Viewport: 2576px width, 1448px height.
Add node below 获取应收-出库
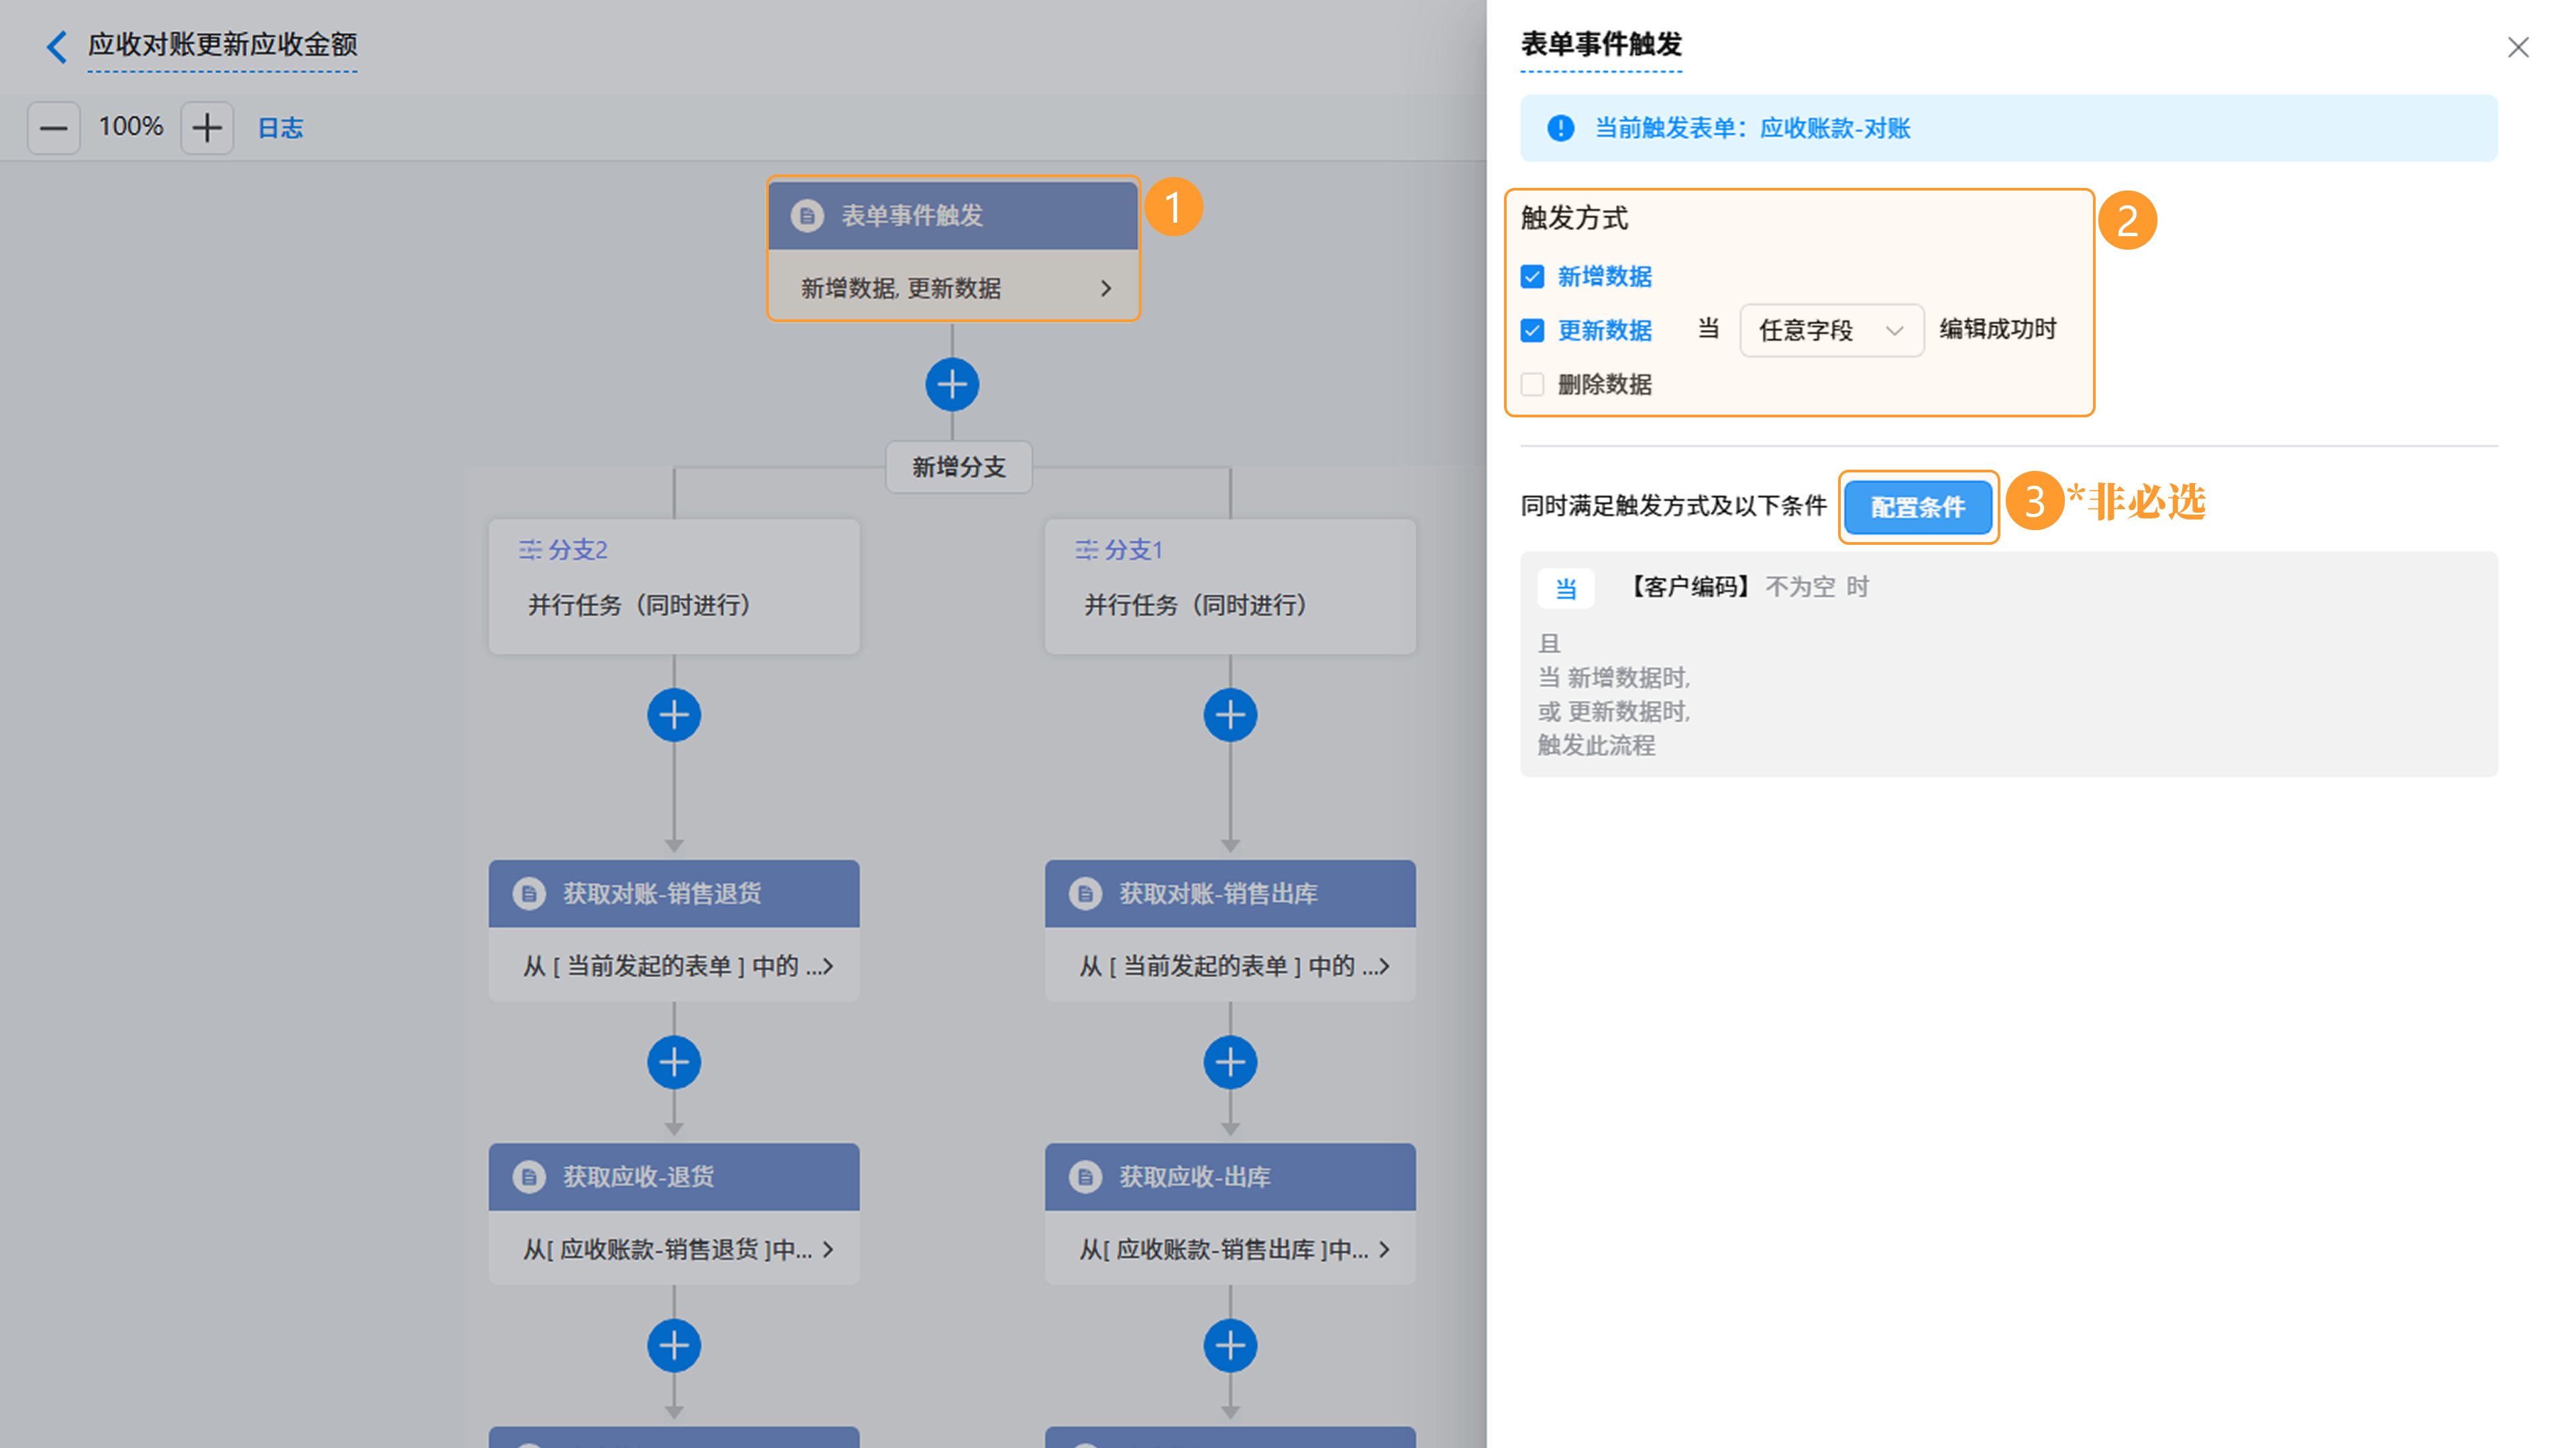pos(1230,1346)
